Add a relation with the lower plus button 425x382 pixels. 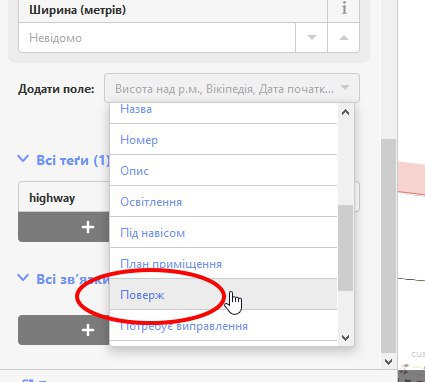click(x=64, y=330)
